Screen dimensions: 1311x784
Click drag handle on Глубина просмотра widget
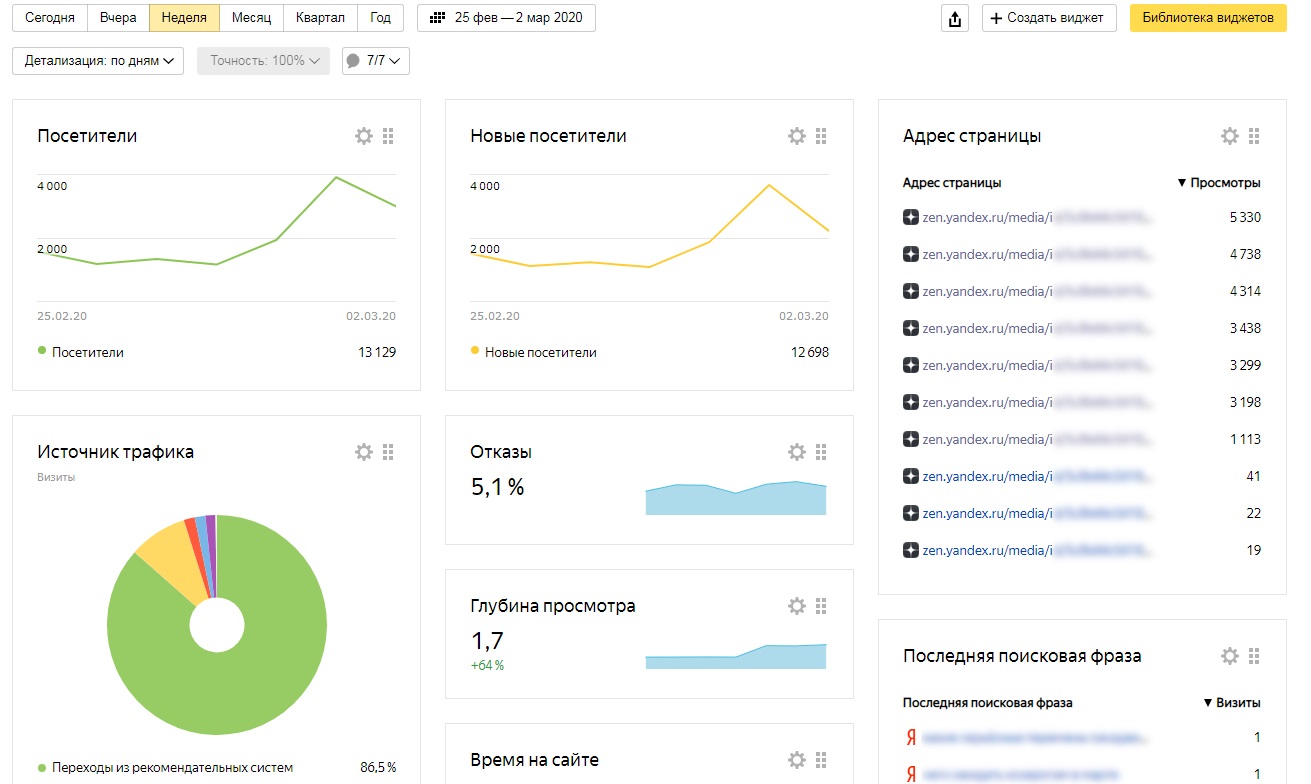coord(821,606)
